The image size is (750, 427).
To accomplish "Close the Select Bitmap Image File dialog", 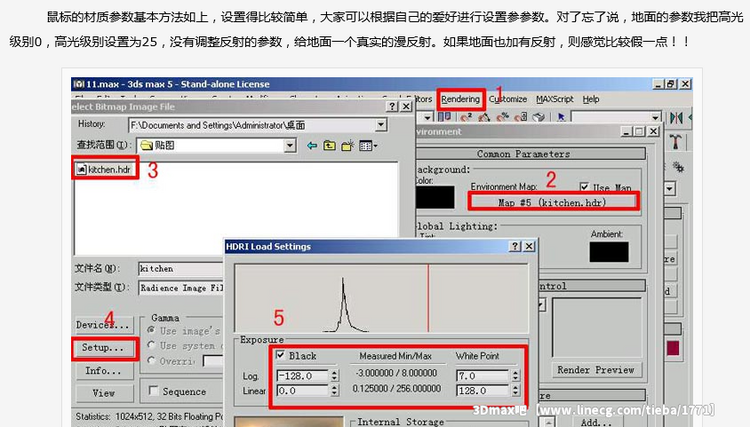I will click(x=406, y=106).
